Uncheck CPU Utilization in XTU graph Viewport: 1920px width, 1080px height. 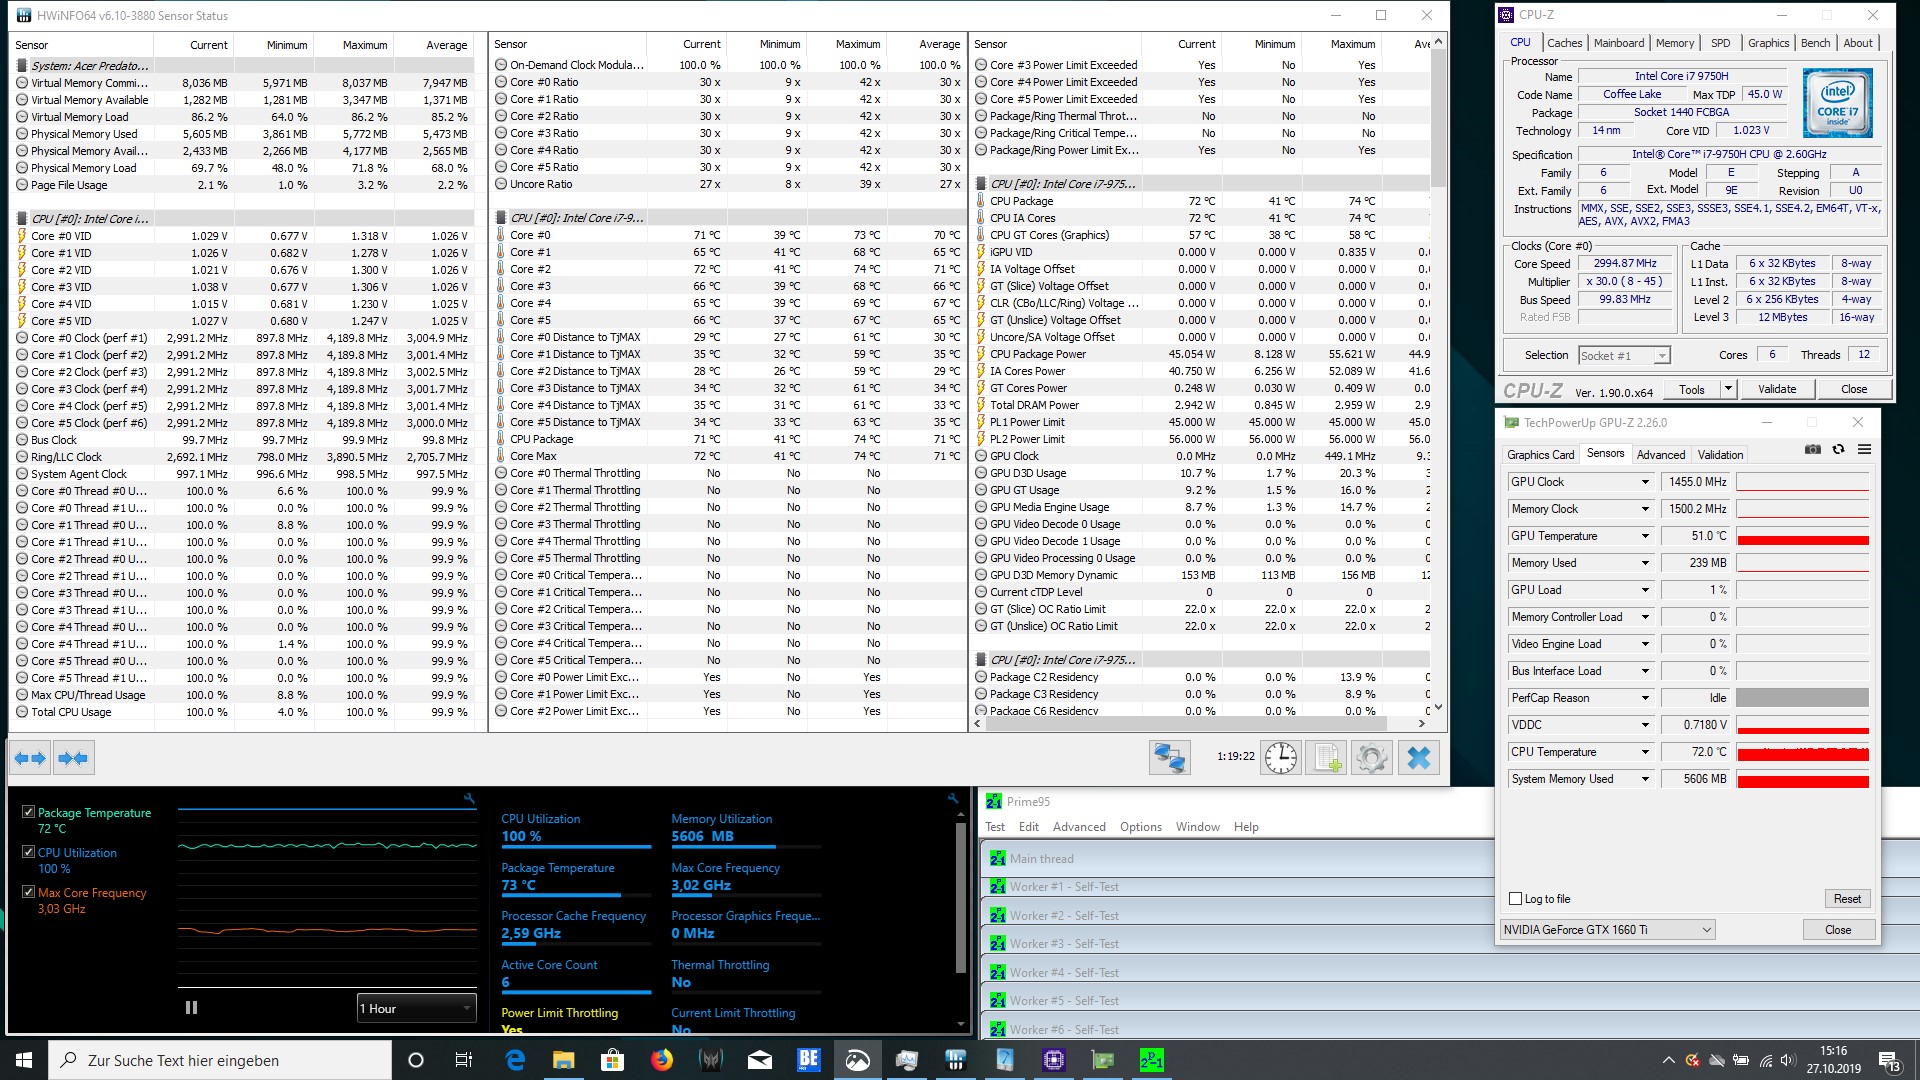(28, 852)
